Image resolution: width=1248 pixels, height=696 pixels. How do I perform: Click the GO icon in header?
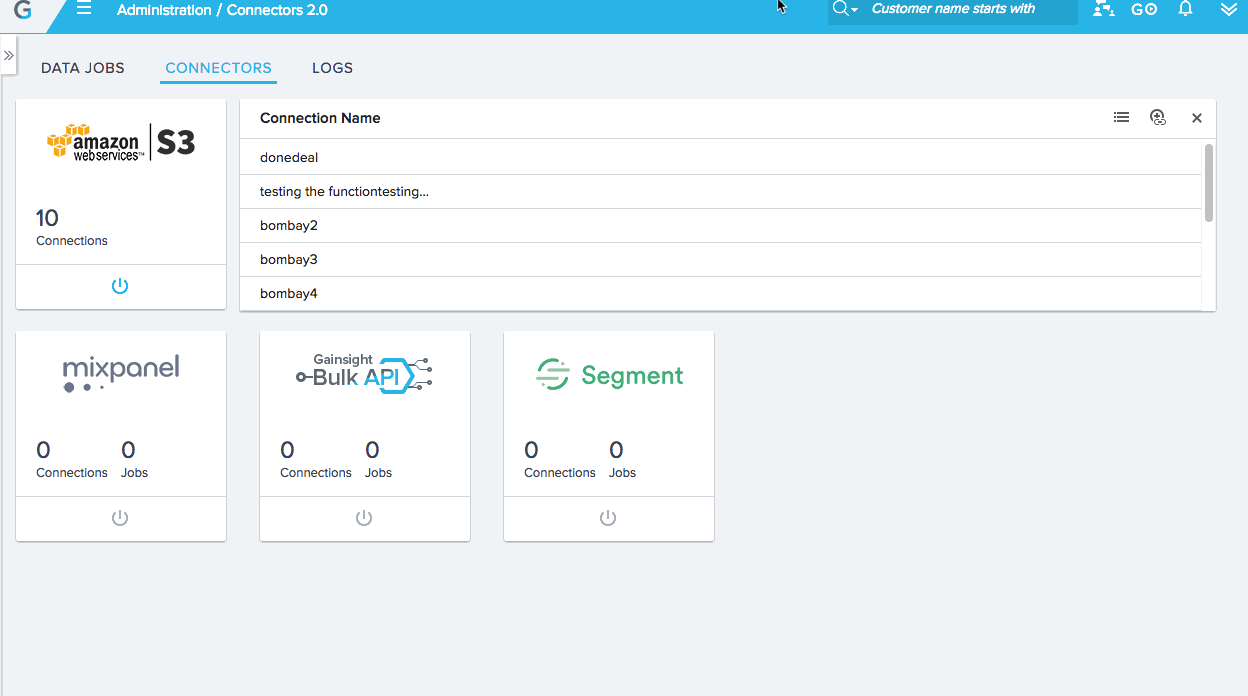(1144, 9)
